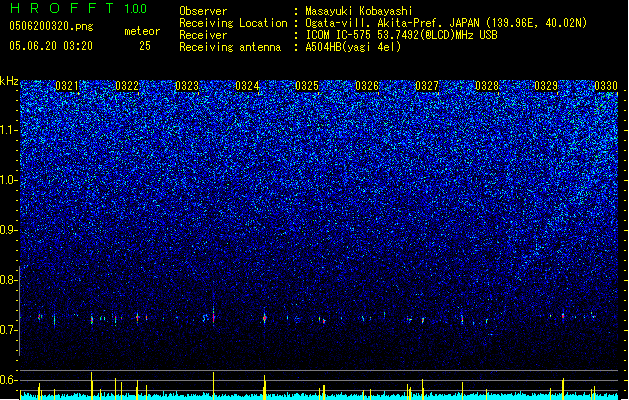The image size is (629, 400).
Task: Click the Observer label
Action: tap(203, 11)
